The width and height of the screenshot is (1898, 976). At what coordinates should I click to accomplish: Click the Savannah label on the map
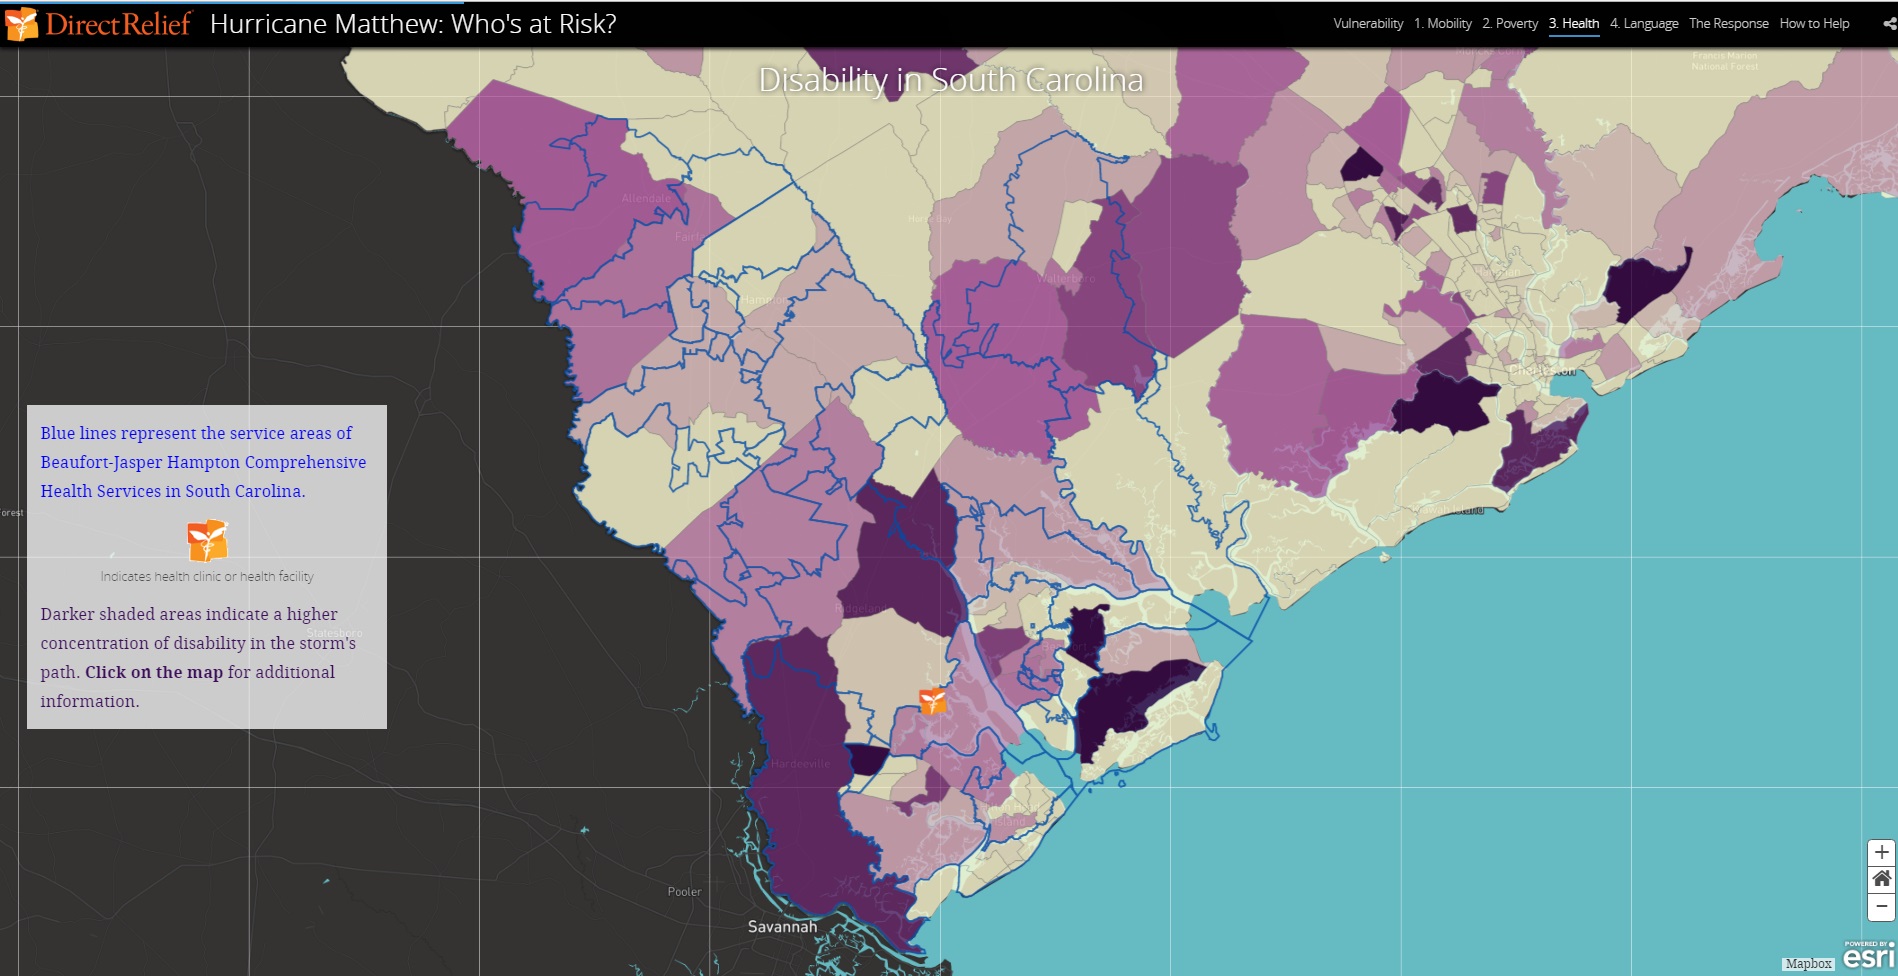782,927
